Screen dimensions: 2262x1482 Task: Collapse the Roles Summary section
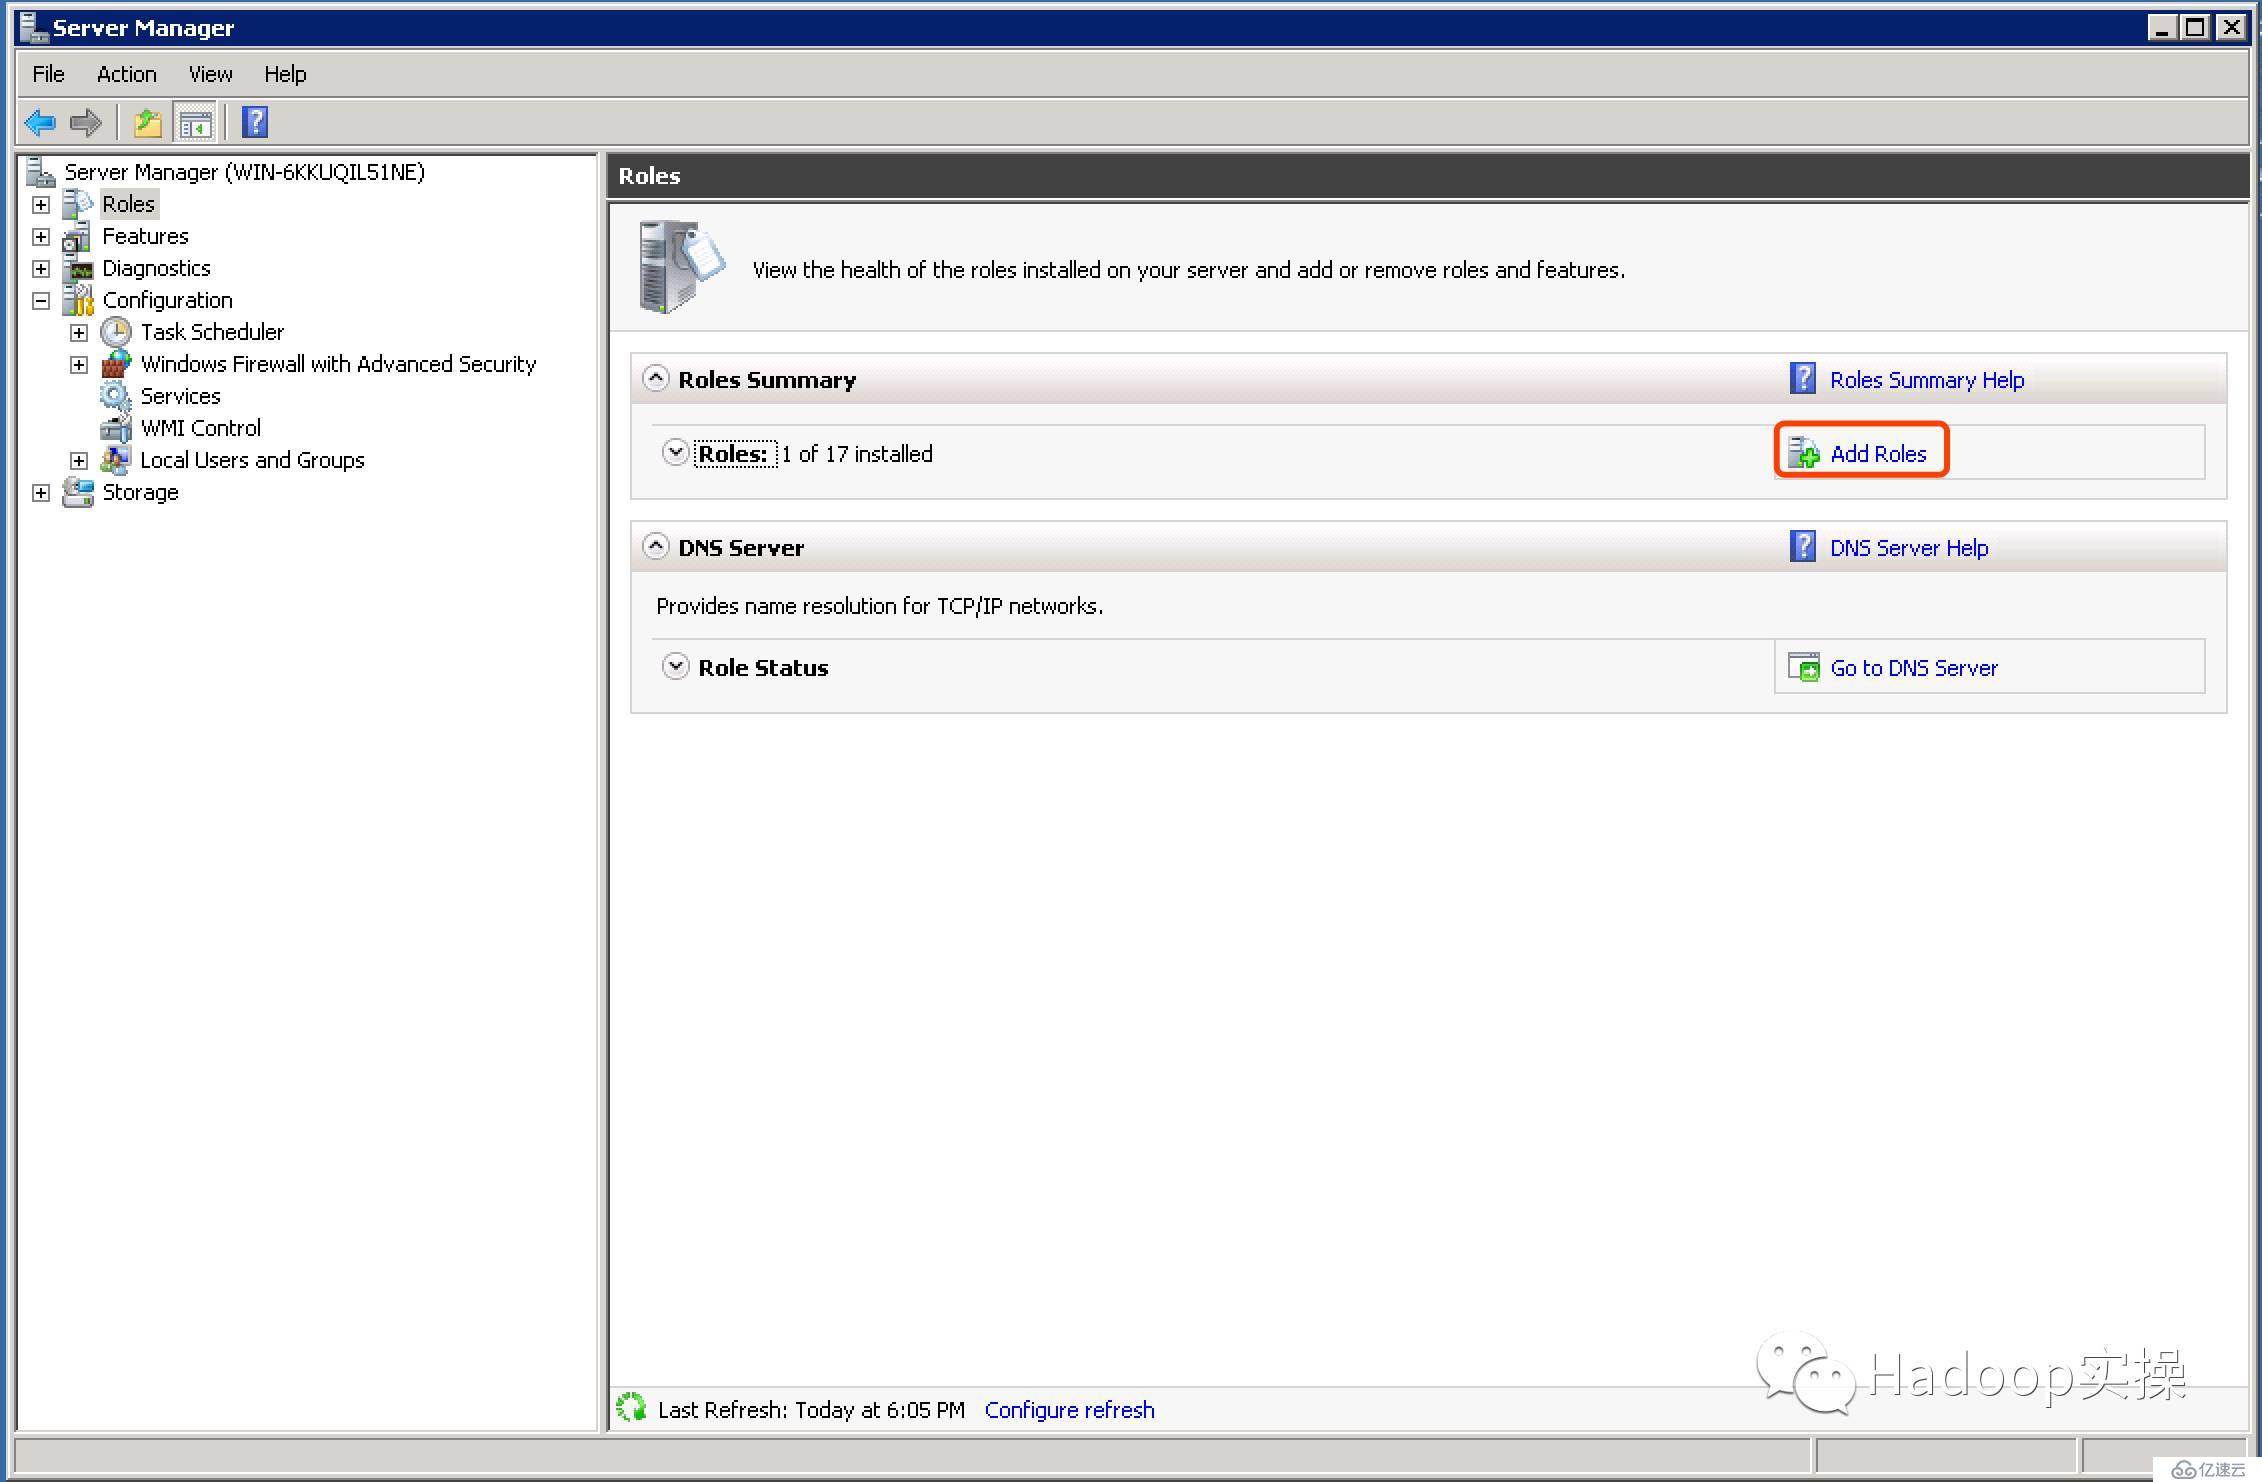655,379
